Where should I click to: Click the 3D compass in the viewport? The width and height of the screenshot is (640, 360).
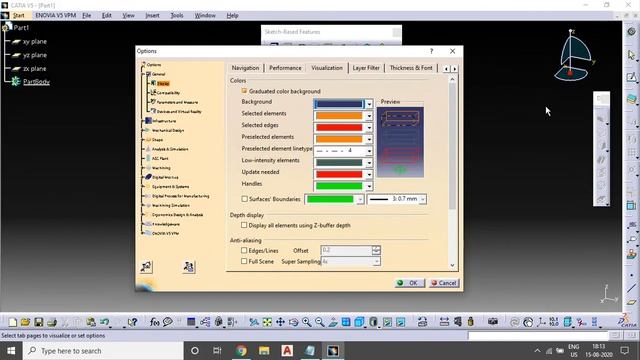click(575, 55)
